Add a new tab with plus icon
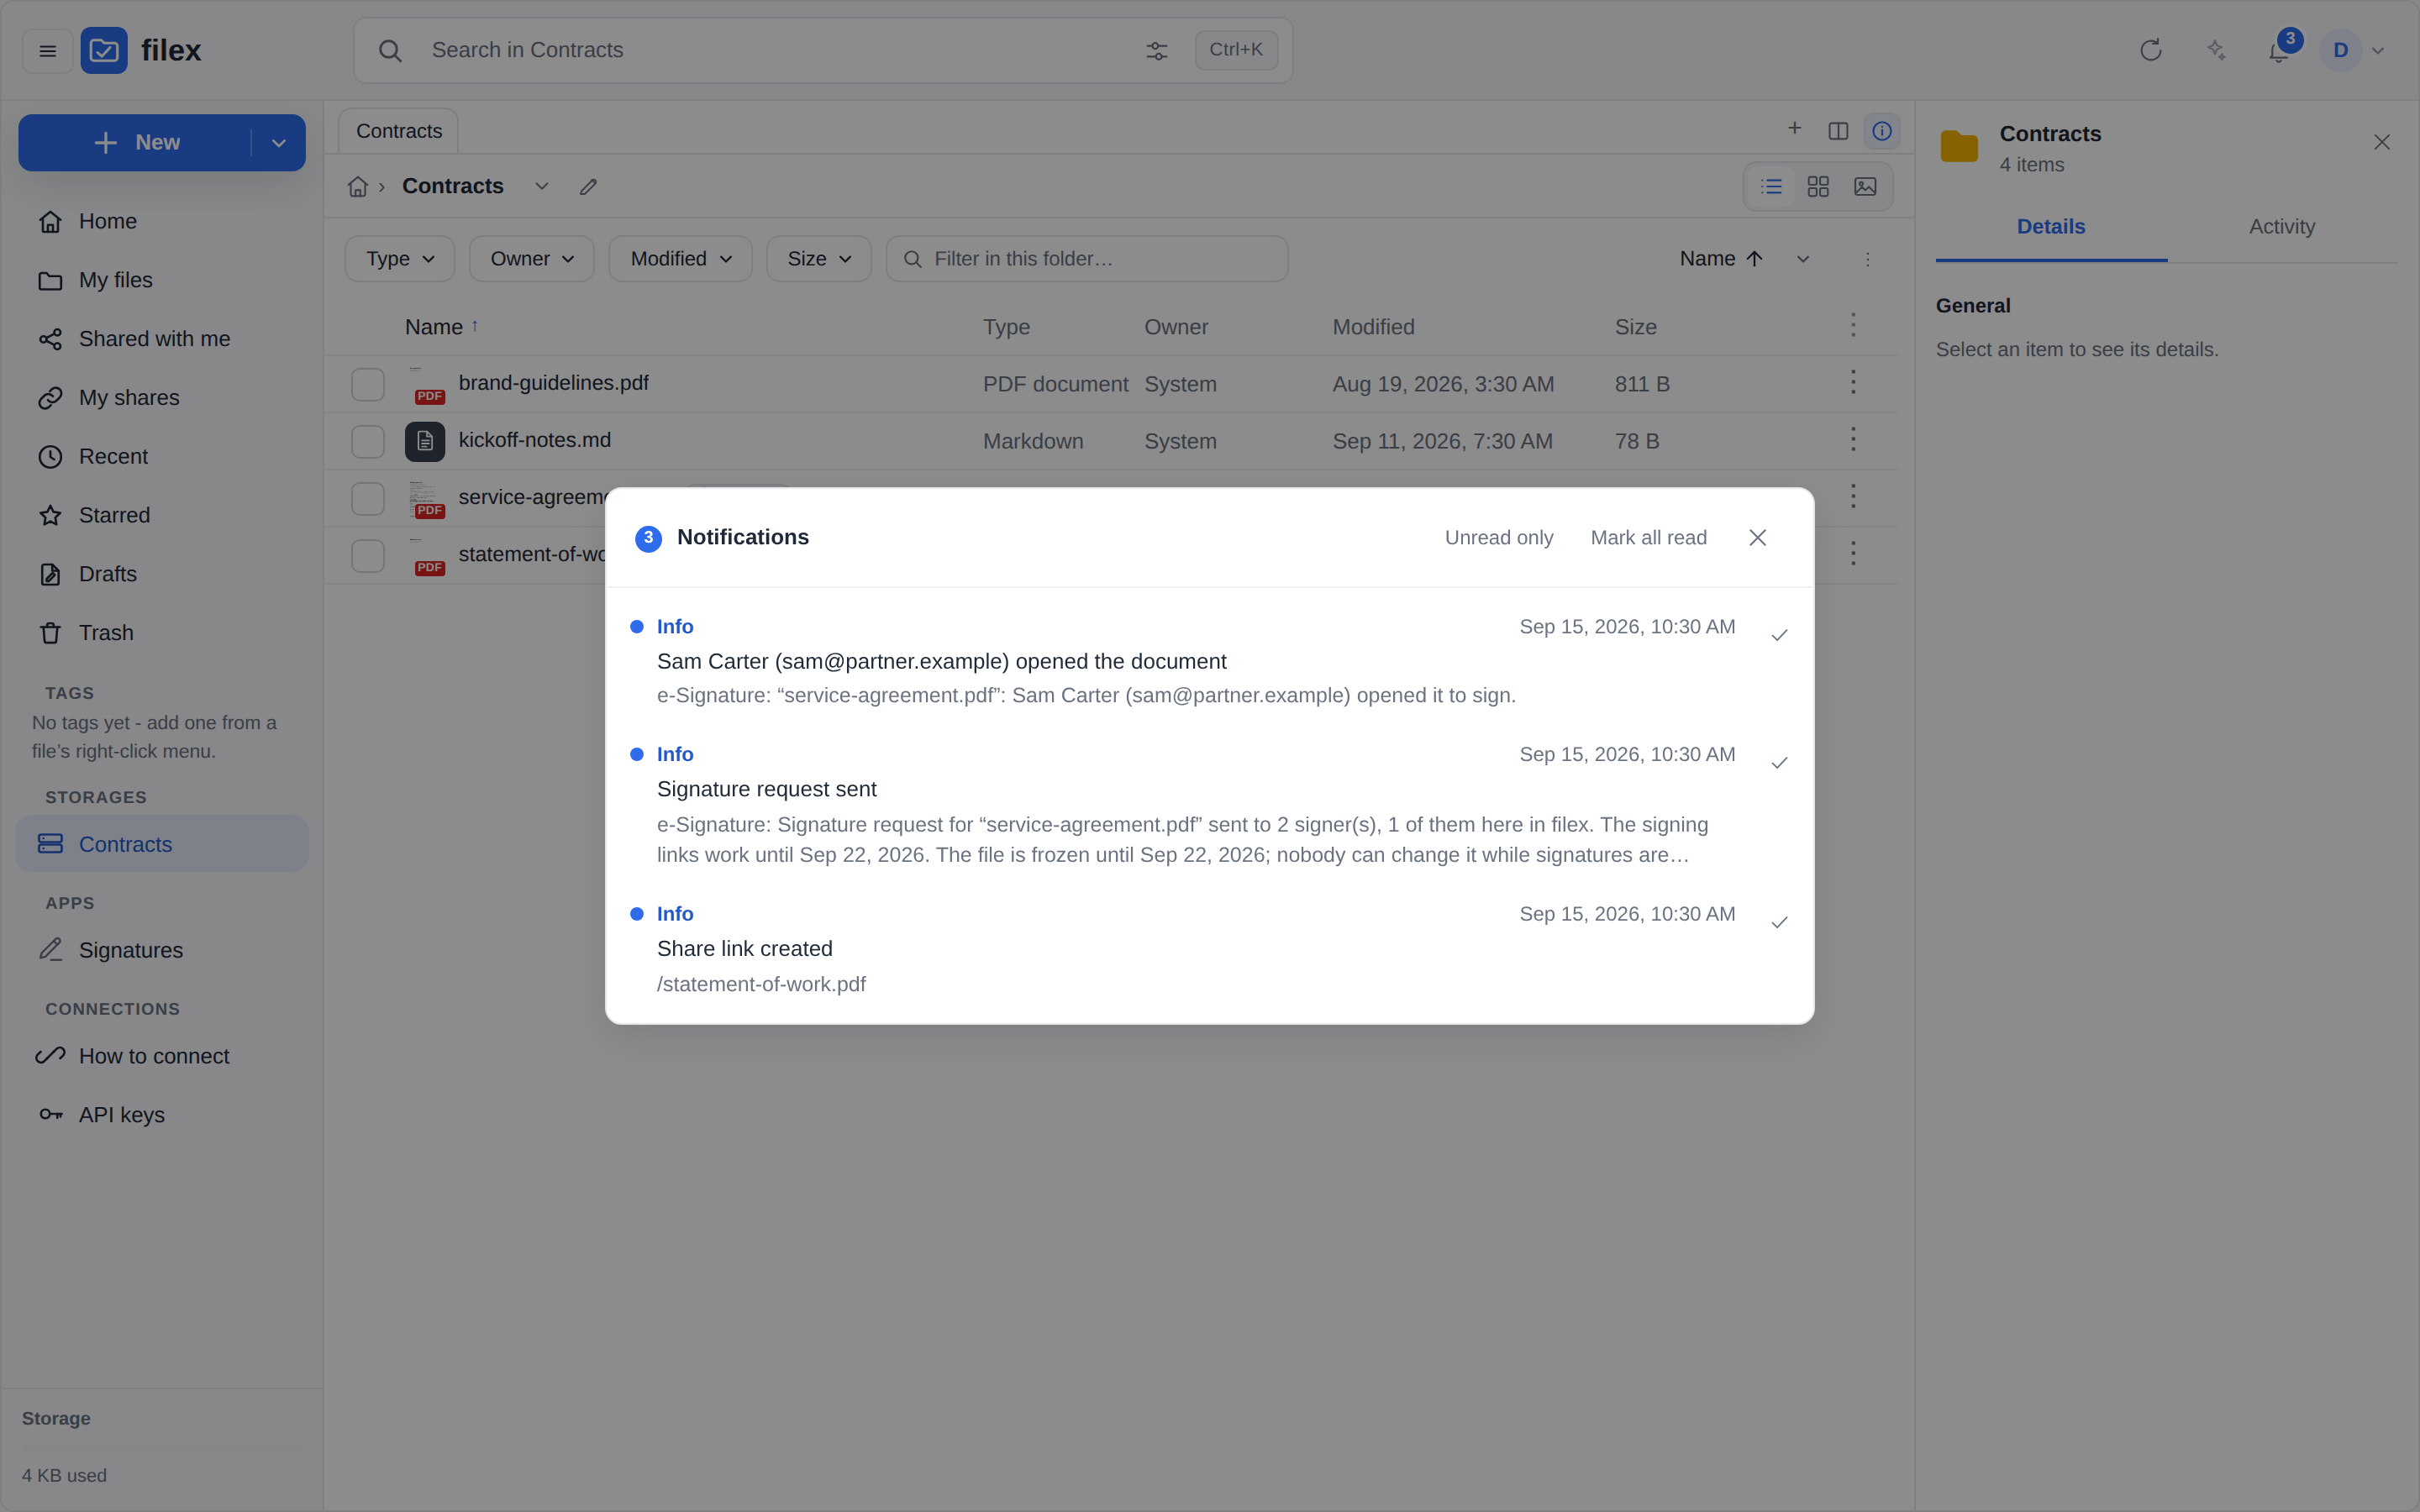 click(1794, 129)
